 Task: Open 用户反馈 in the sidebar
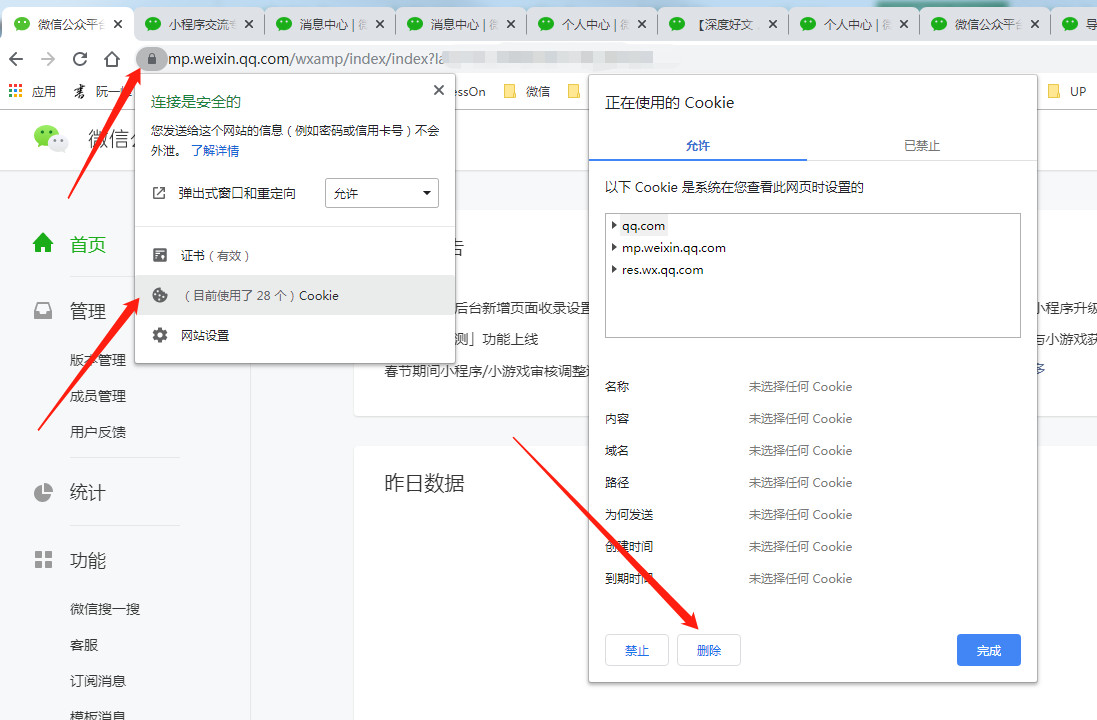point(98,432)
